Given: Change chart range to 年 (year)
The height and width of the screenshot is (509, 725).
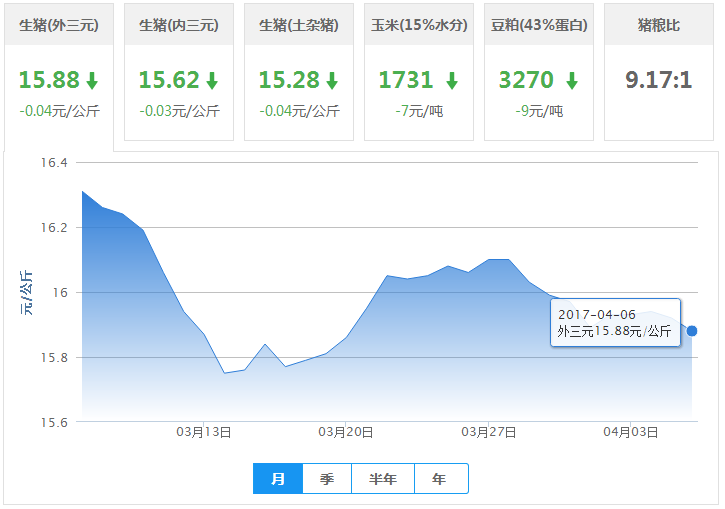Looking at the screenshot, I should click(x=440, y=479).
